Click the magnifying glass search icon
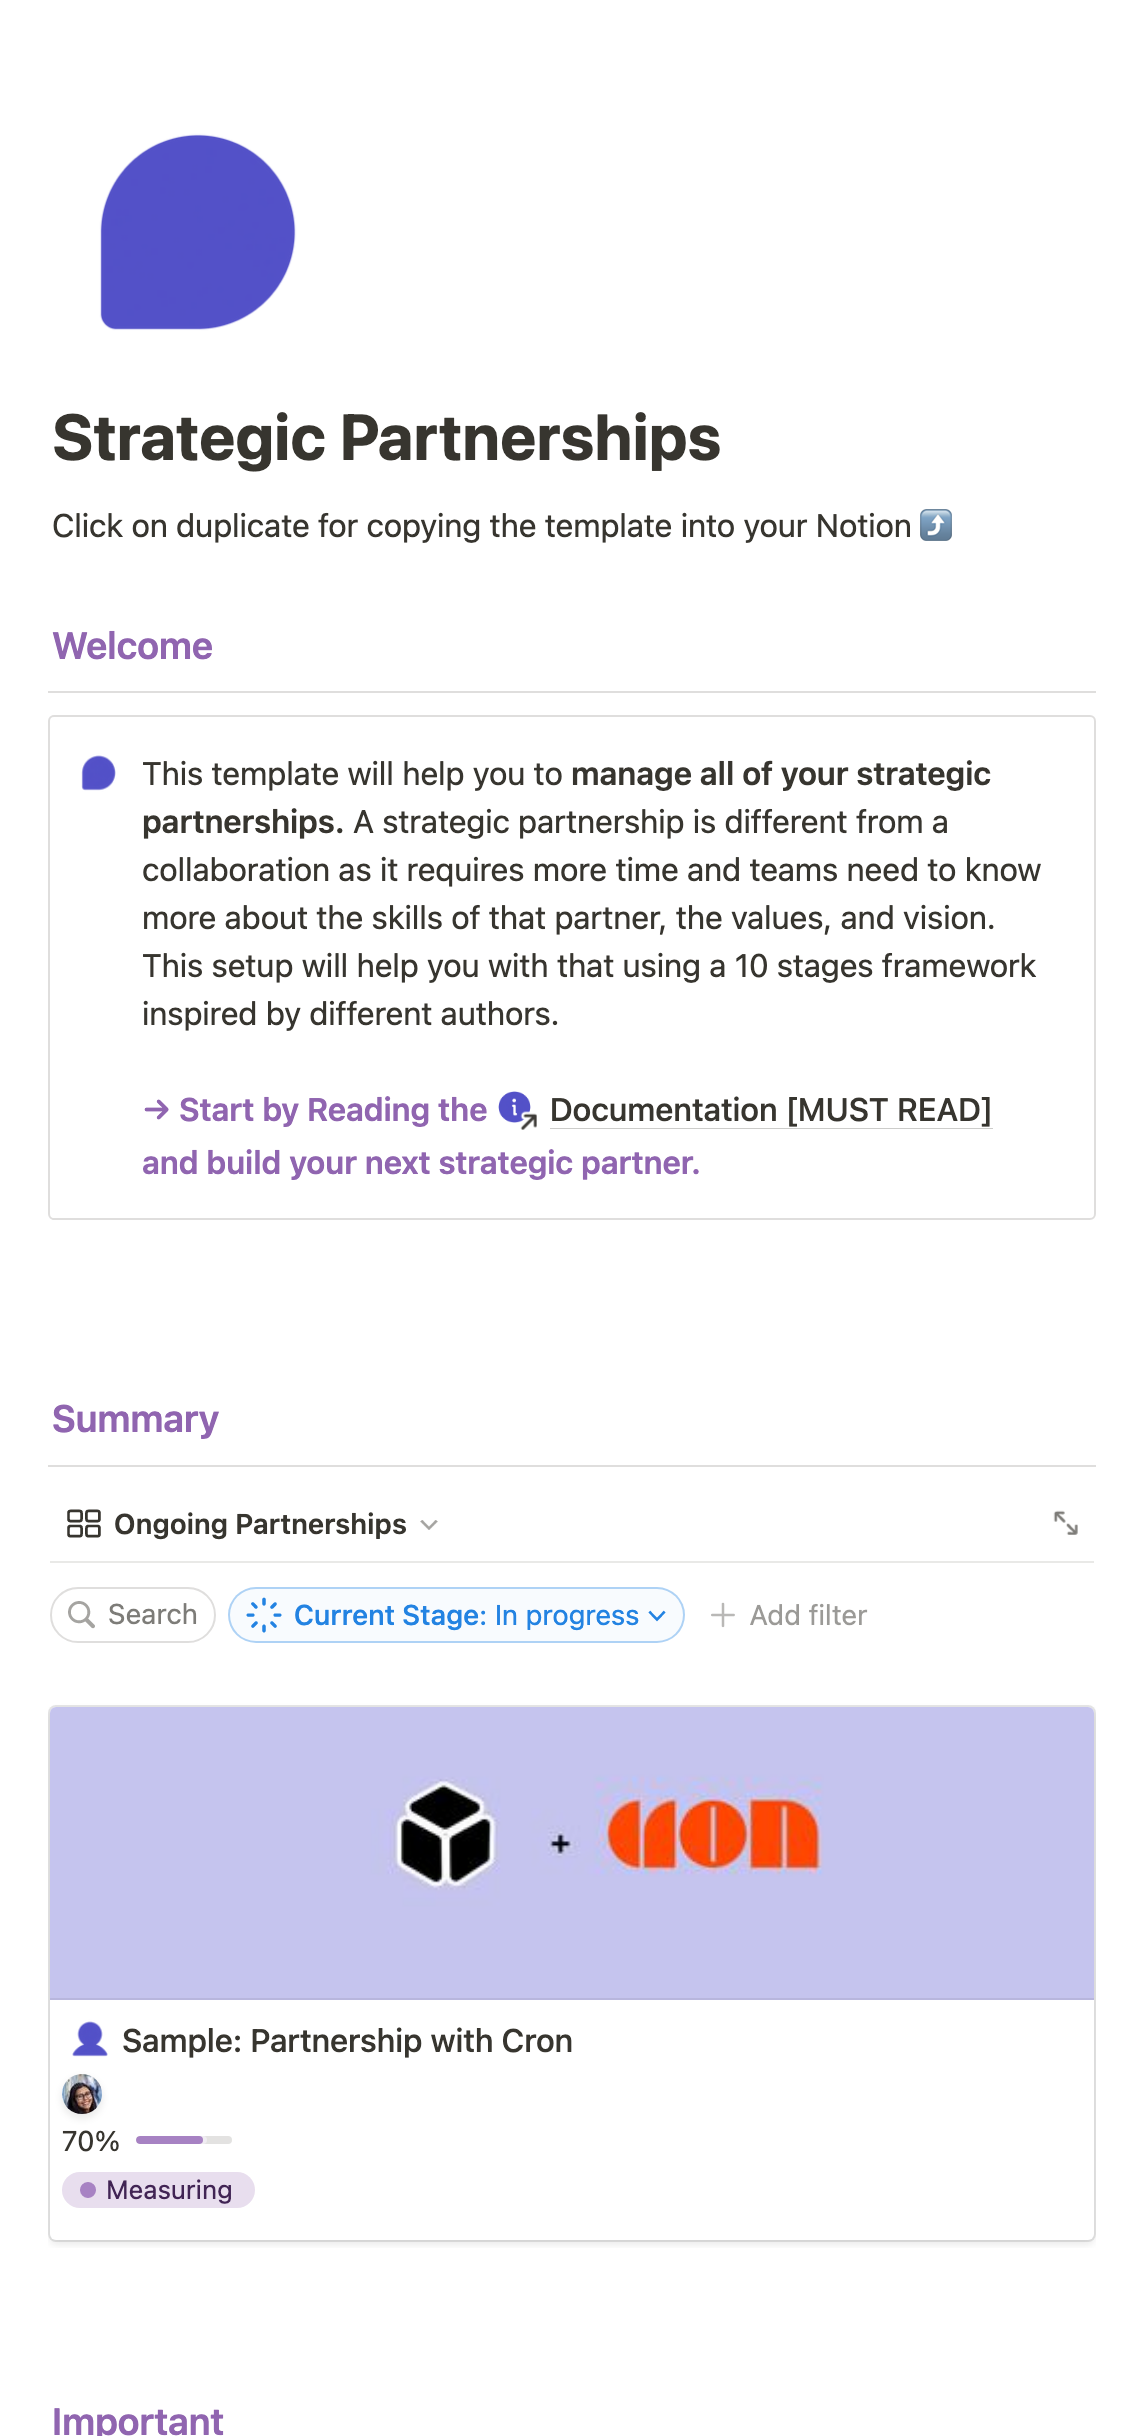 [x=81, y=1614]
